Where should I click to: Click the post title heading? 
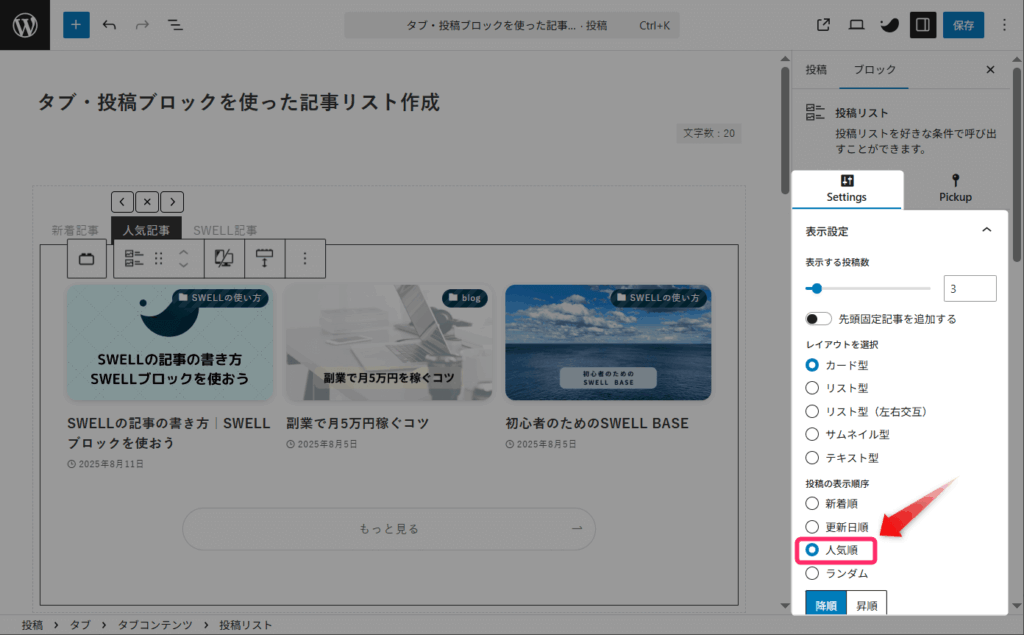pyautogui.click(x=239, y=102)
